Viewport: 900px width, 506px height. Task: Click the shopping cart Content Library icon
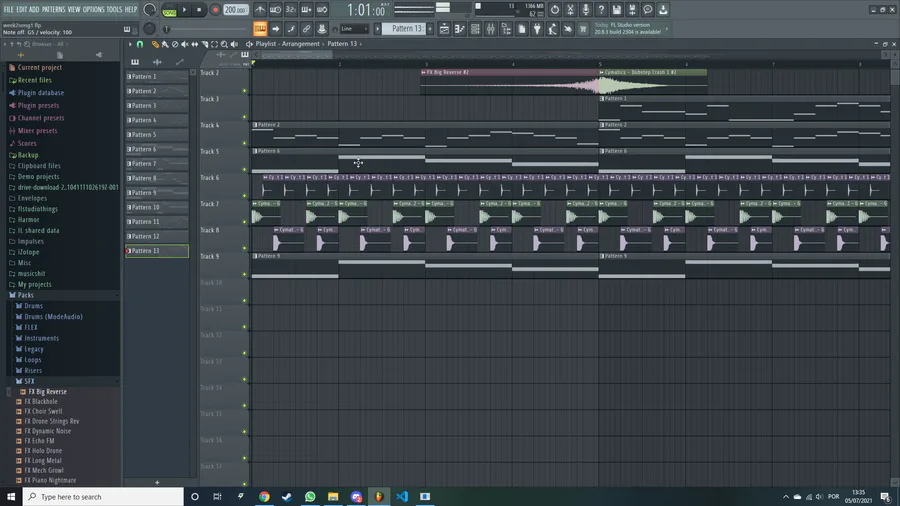(x=583, y=29)
